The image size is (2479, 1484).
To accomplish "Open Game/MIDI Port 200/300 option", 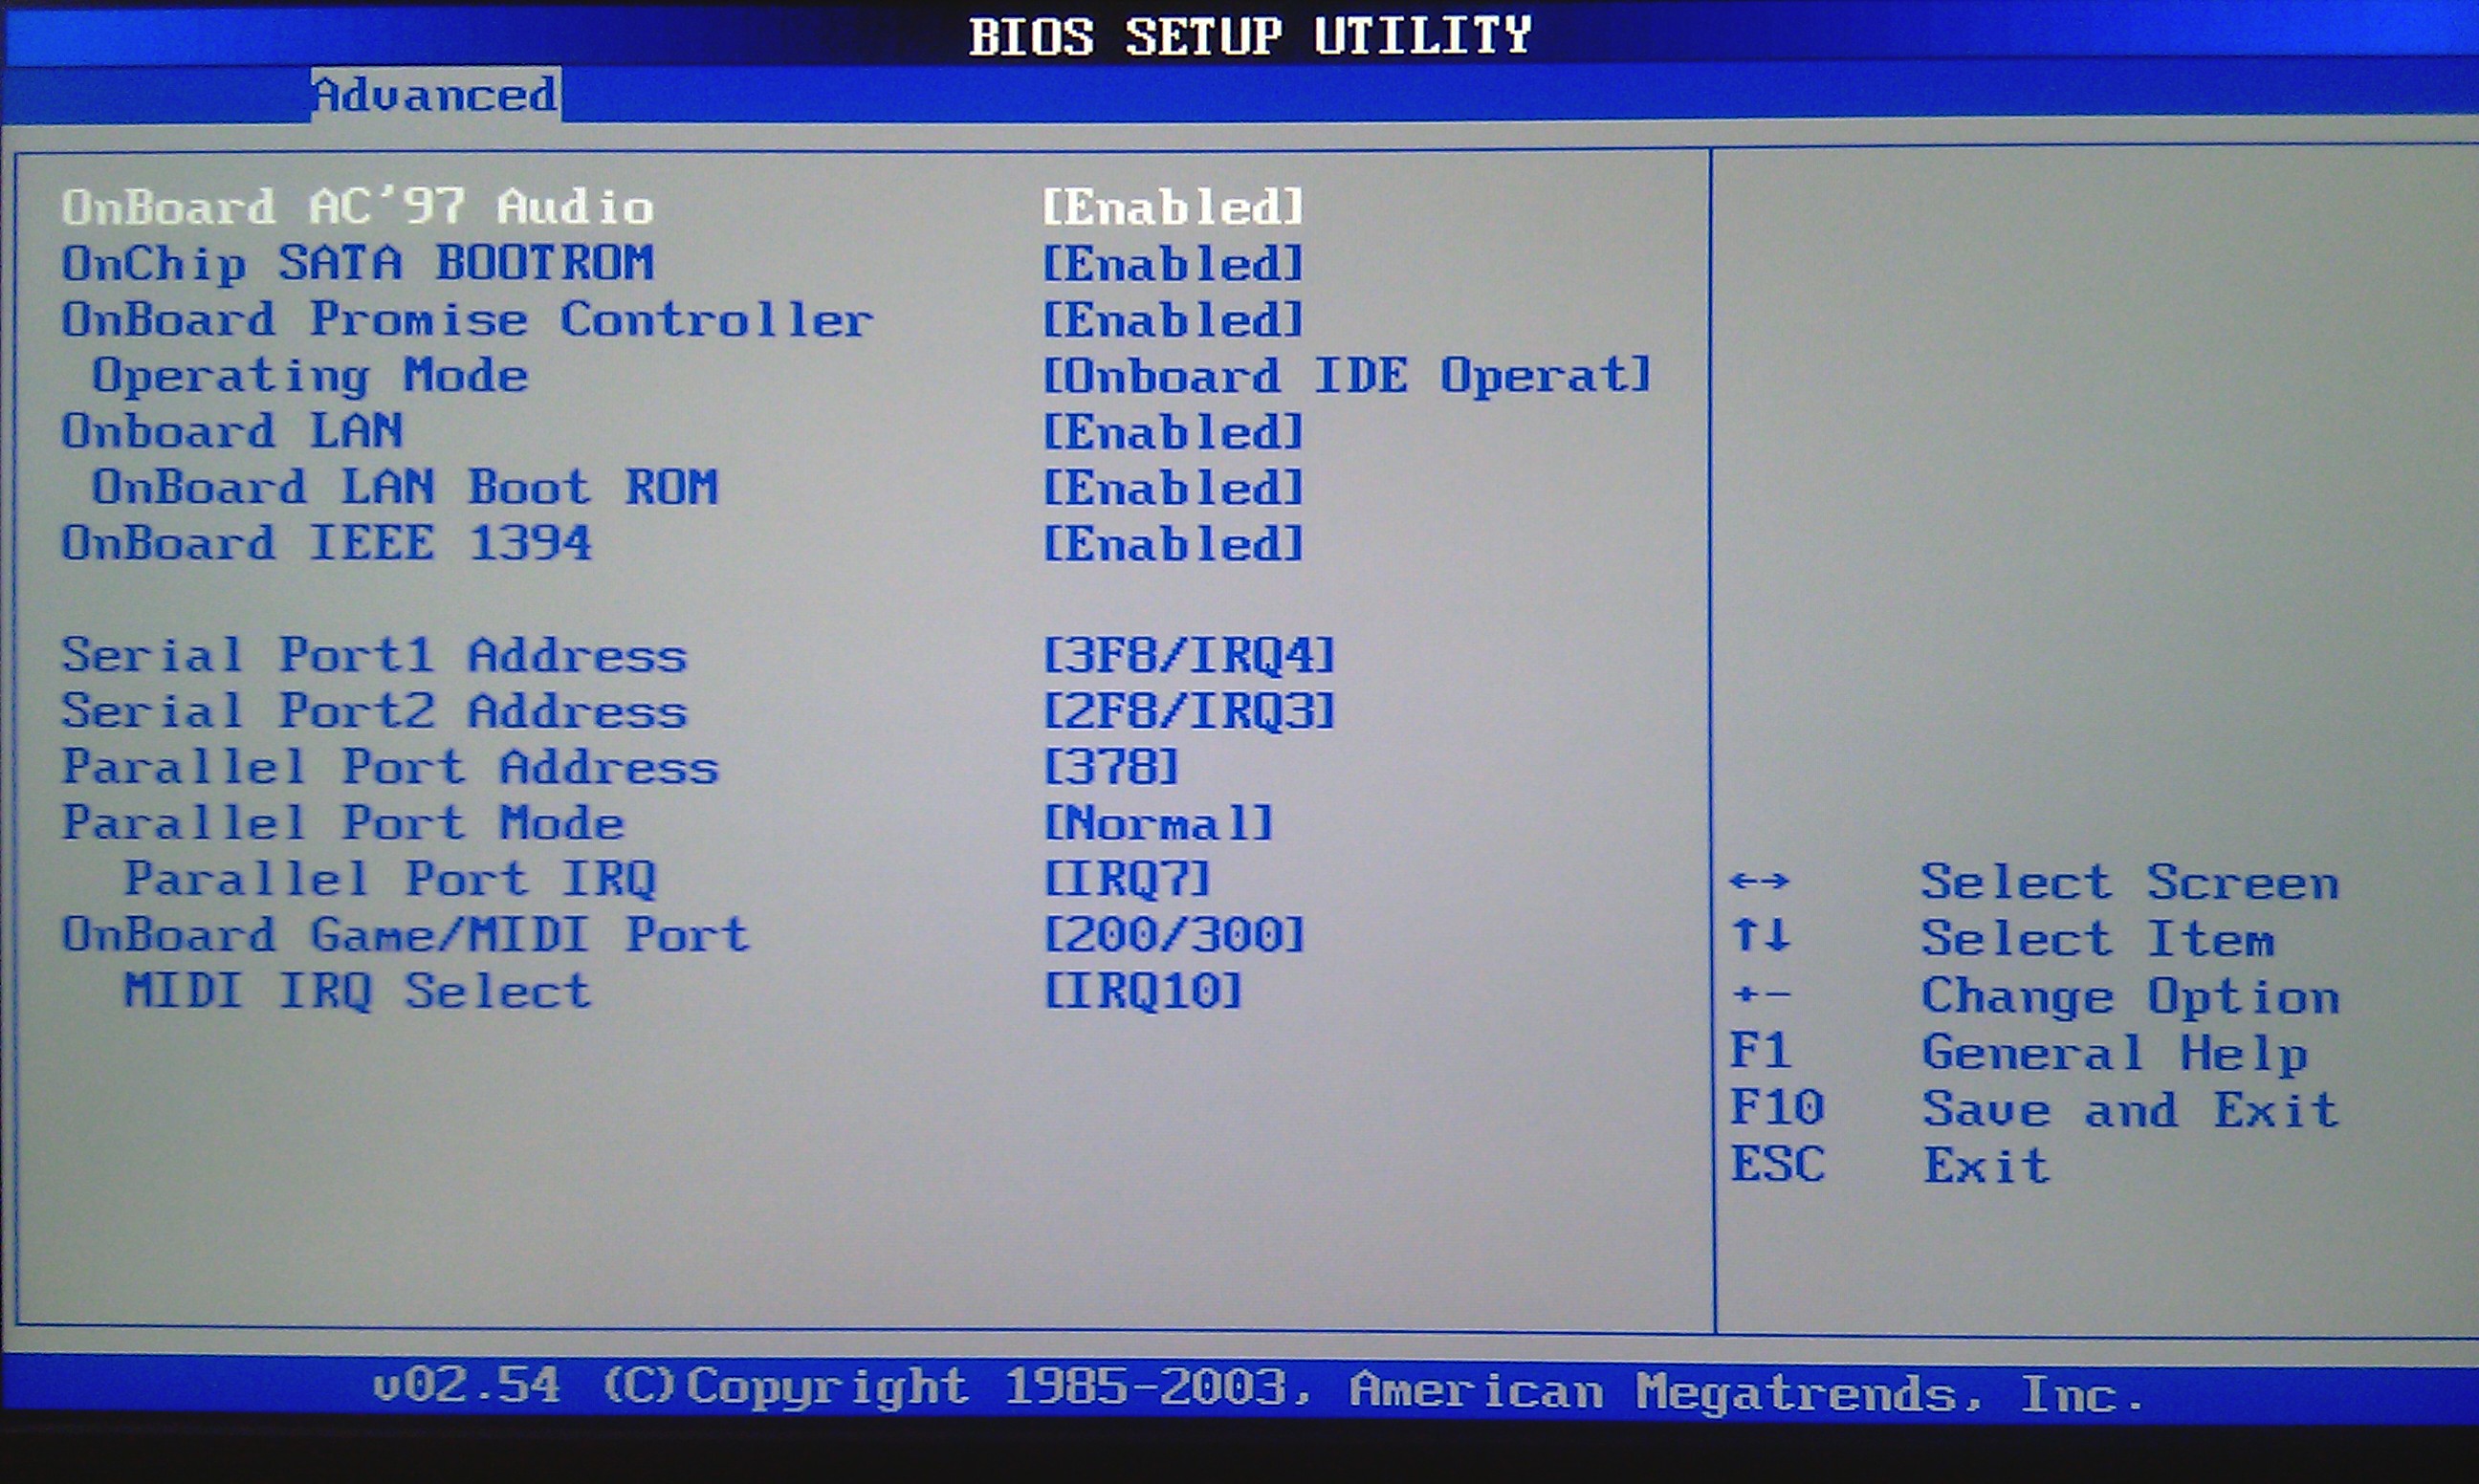I will [x=1174, y=936].
